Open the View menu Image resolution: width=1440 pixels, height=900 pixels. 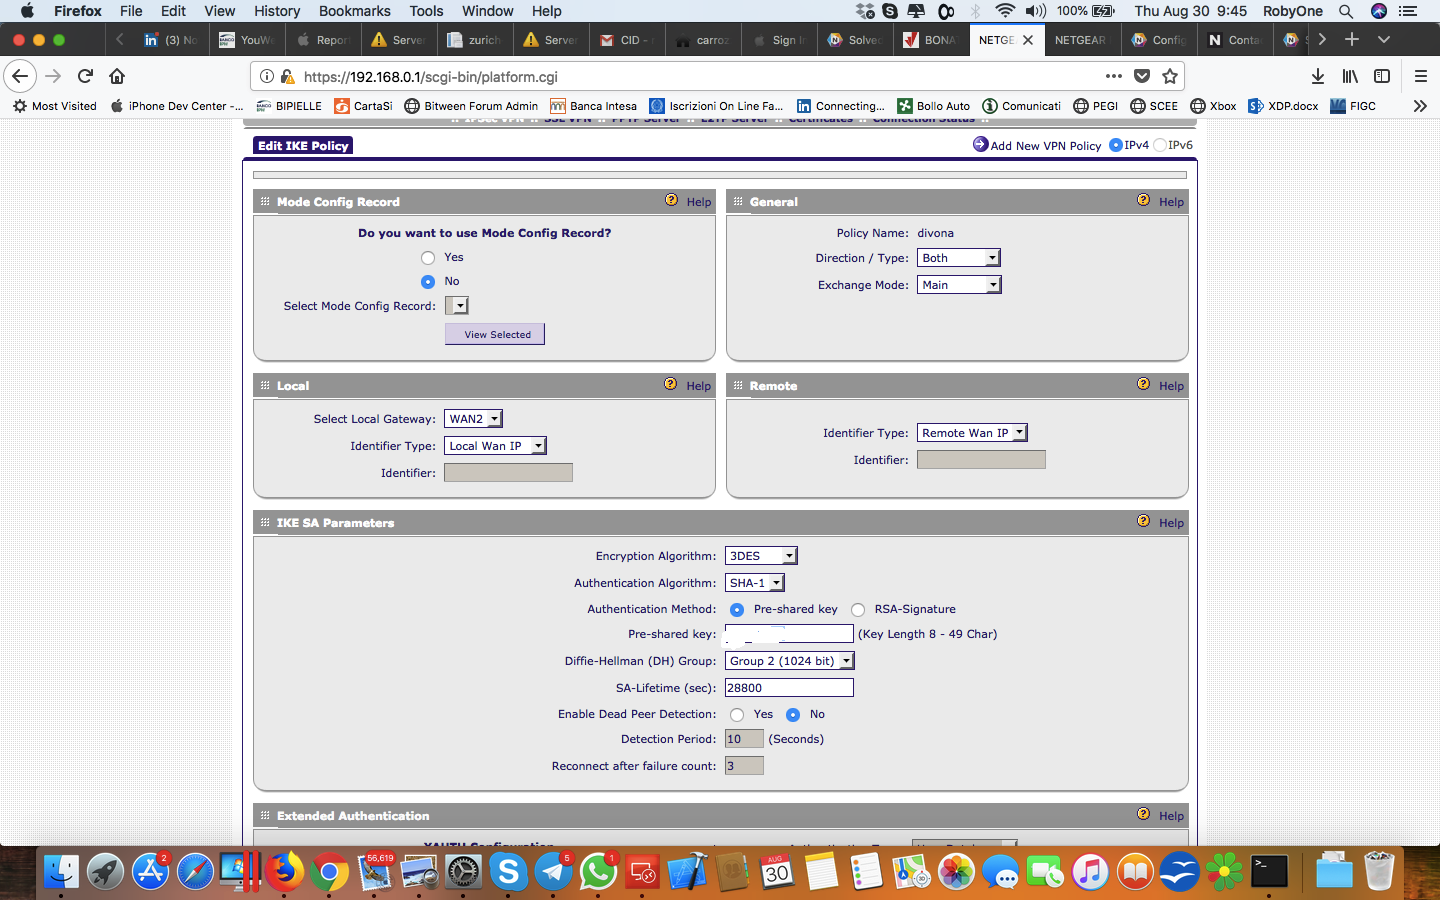coord(220,11)
